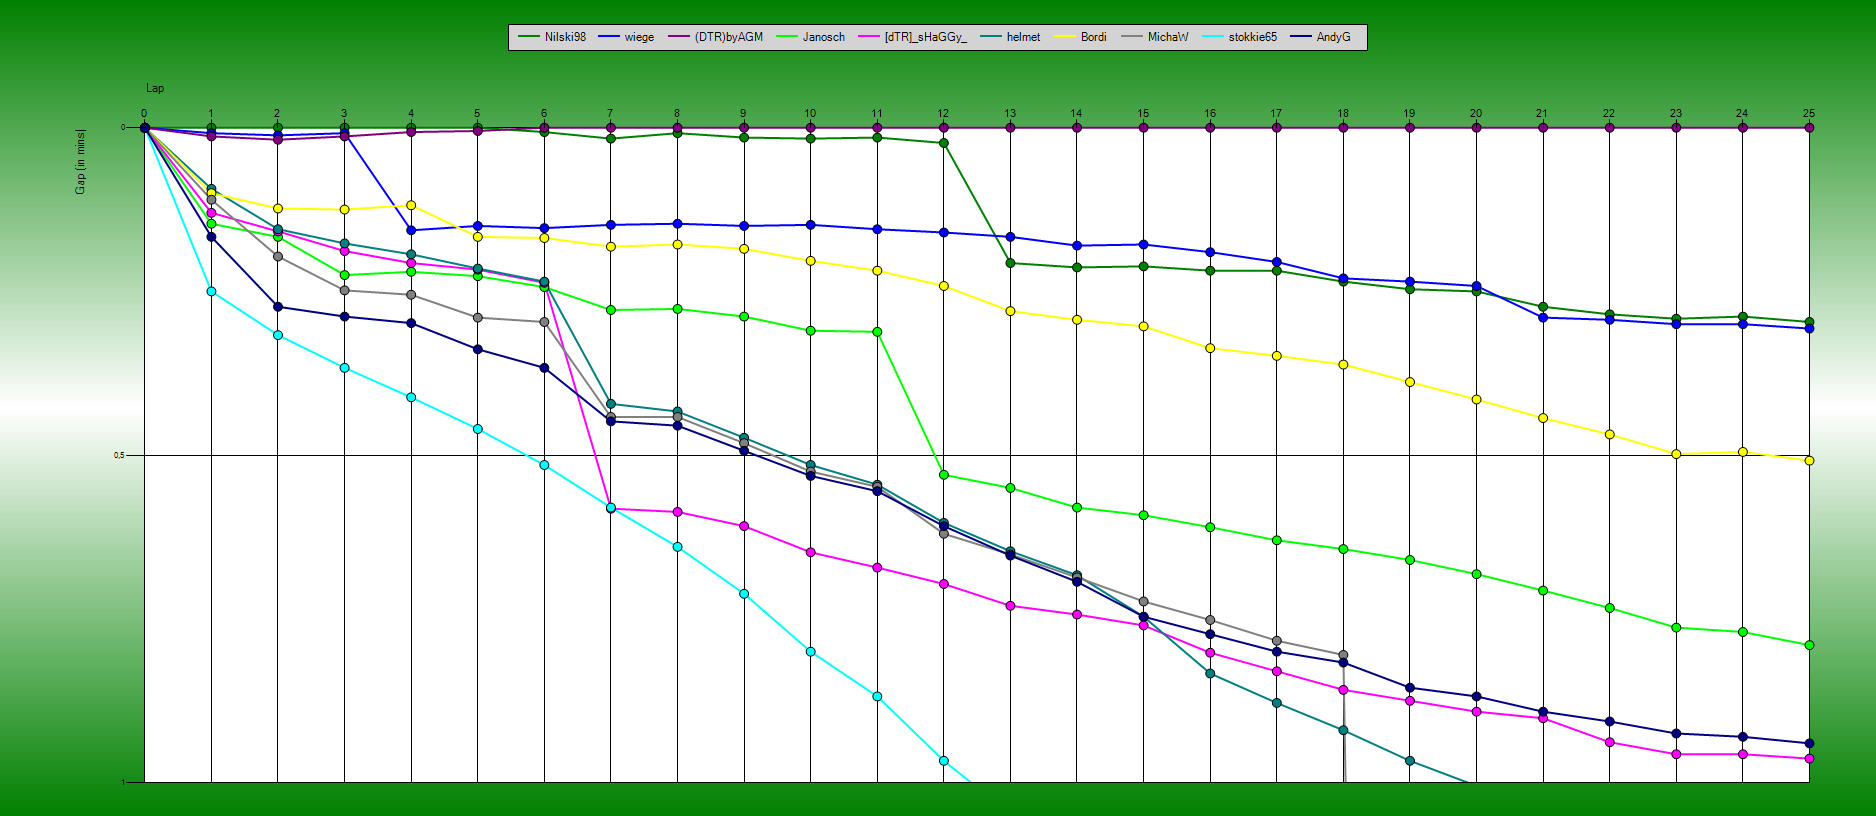This screenshot has height=816, width=1876.
Task: Click the [dTR]_sHaGGy_ legend label
Action: (x=925, y=37)
